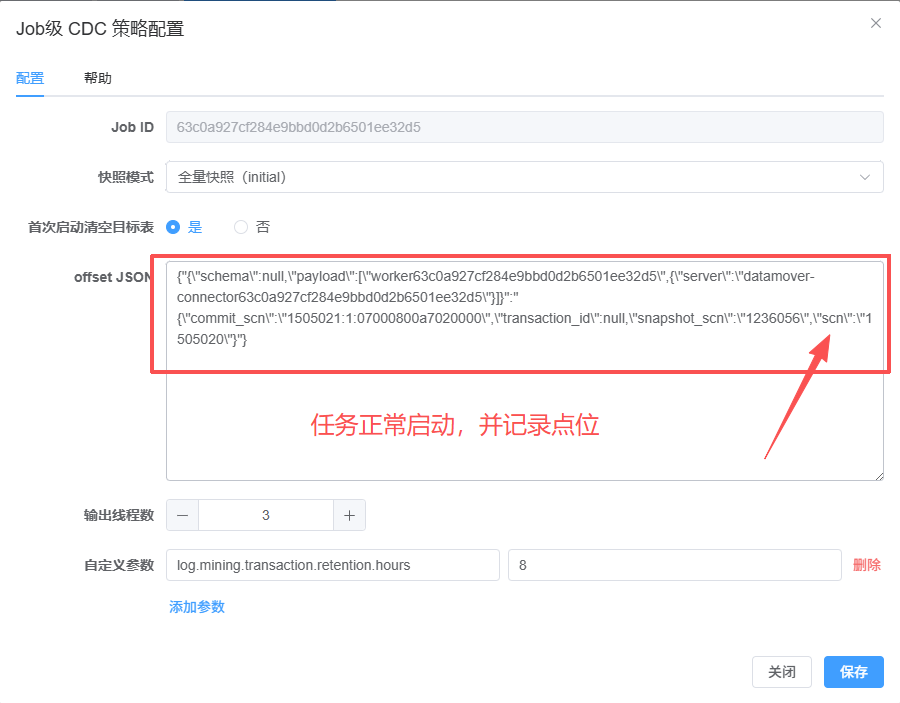Viewport: 900px width, 703px height.
Task: Click the disabled Job ID field
Action: click(525, 127)
